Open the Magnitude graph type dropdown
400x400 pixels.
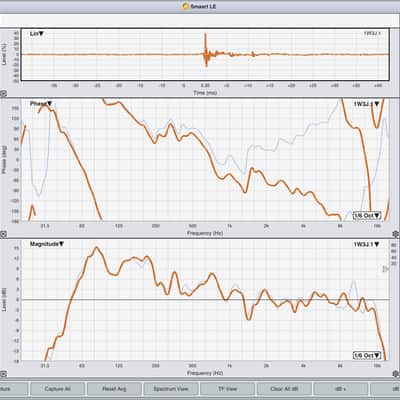(x=47, y=244)
